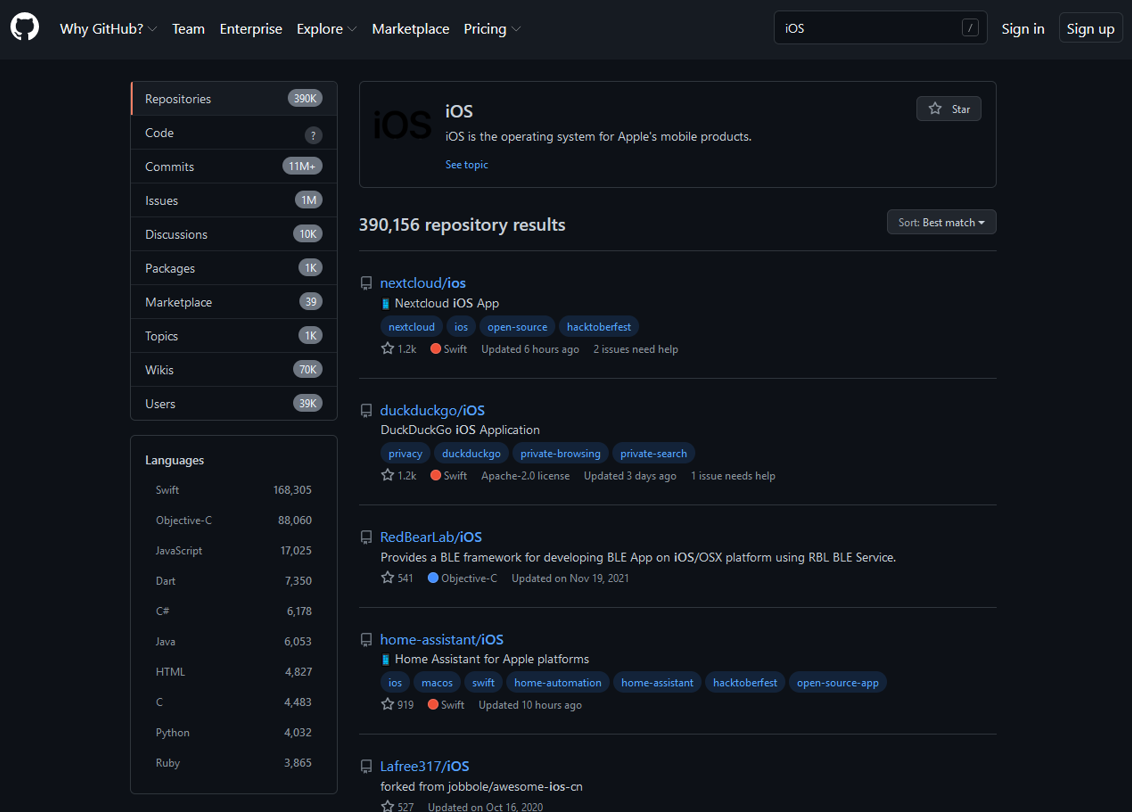1132x812 pixels.
Task: Click the question mark badge next to Code
Action: click(313, 135)
